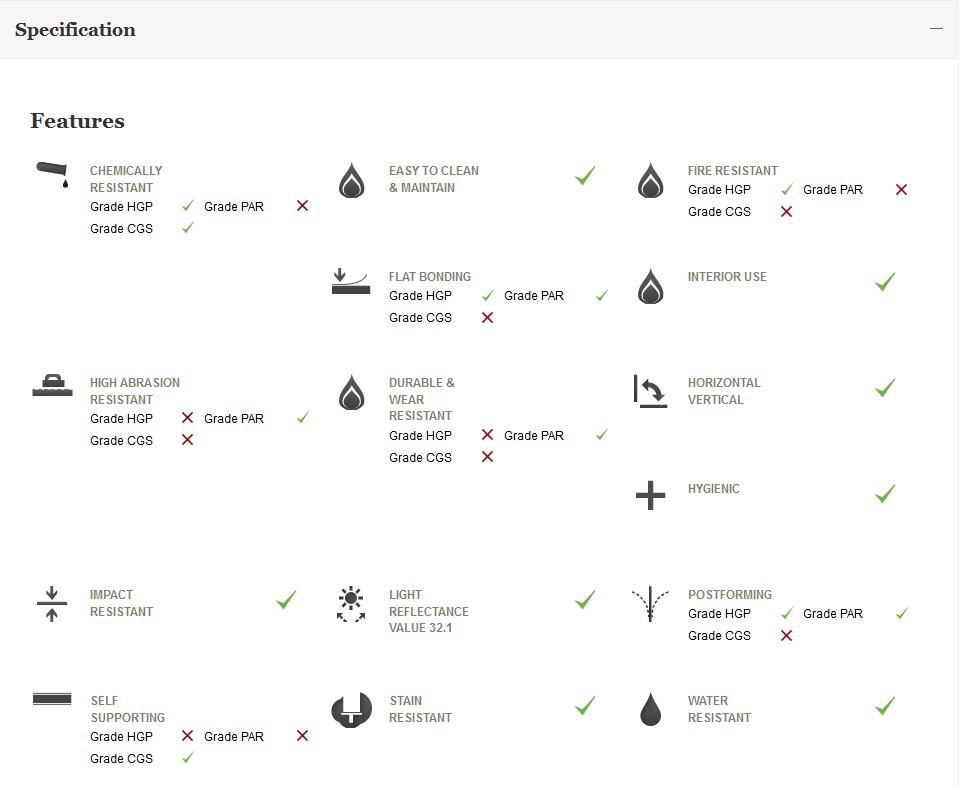The image size is (962, 788).
Task: Click the Self Supporting bar icon
Action: (x=52, y=699)
